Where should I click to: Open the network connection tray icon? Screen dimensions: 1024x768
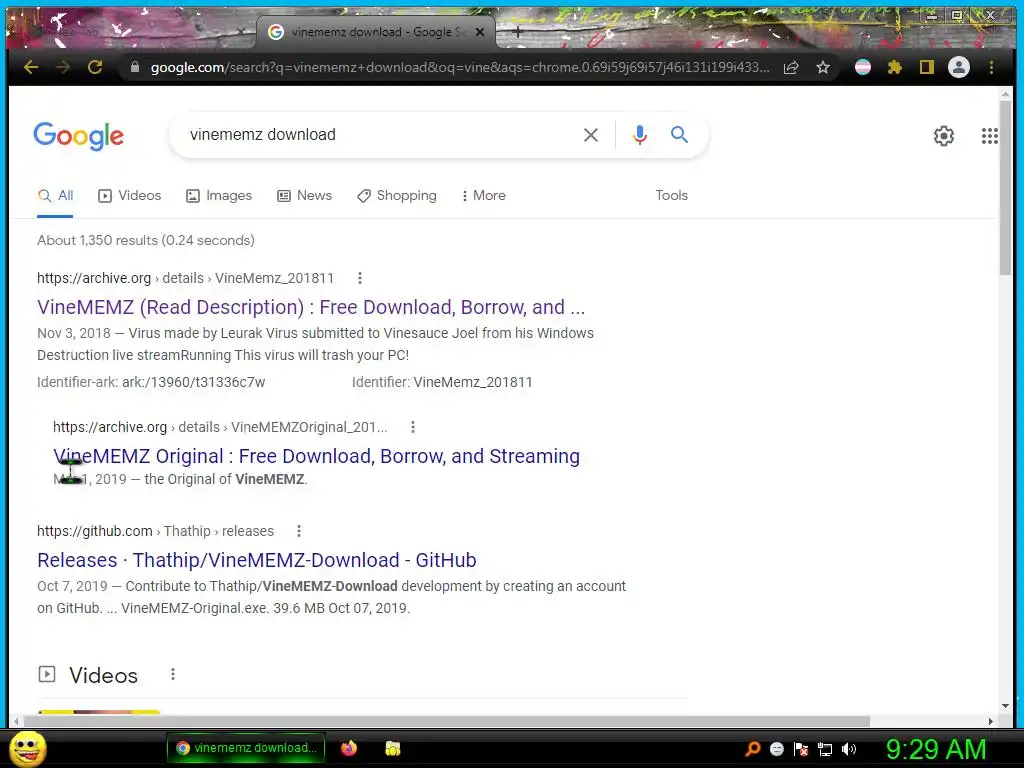click(825, 749)
